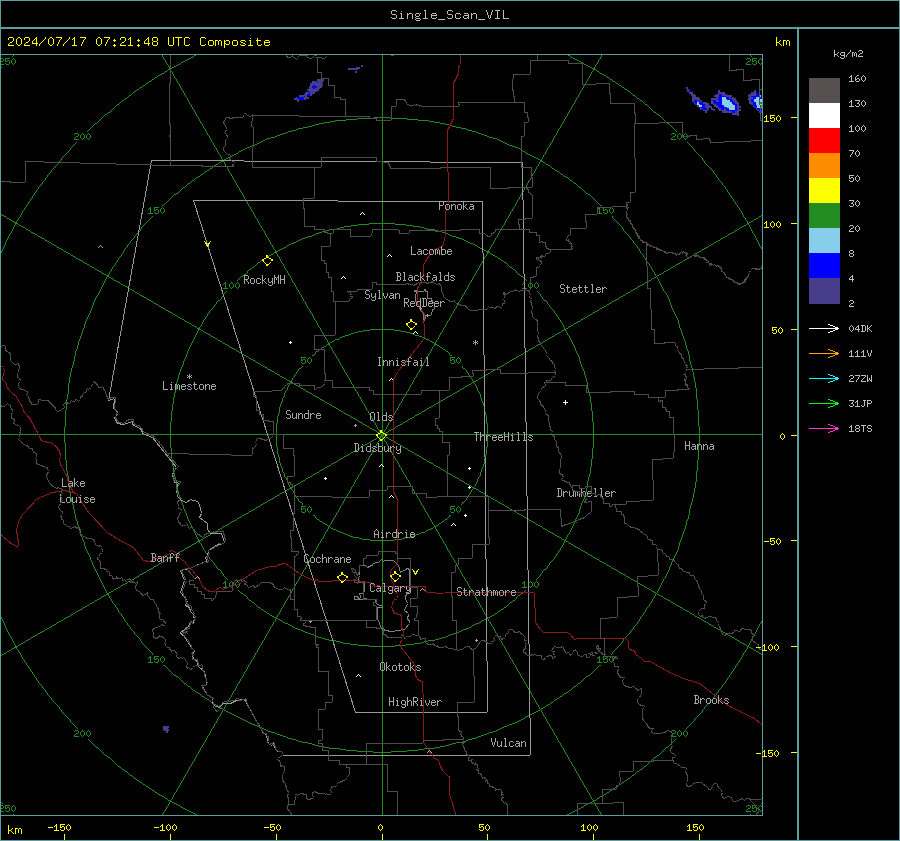The image size is (900, 841).
Task: Click the yellow V marker northwest of RockyMH
Action: pos(208,244)
